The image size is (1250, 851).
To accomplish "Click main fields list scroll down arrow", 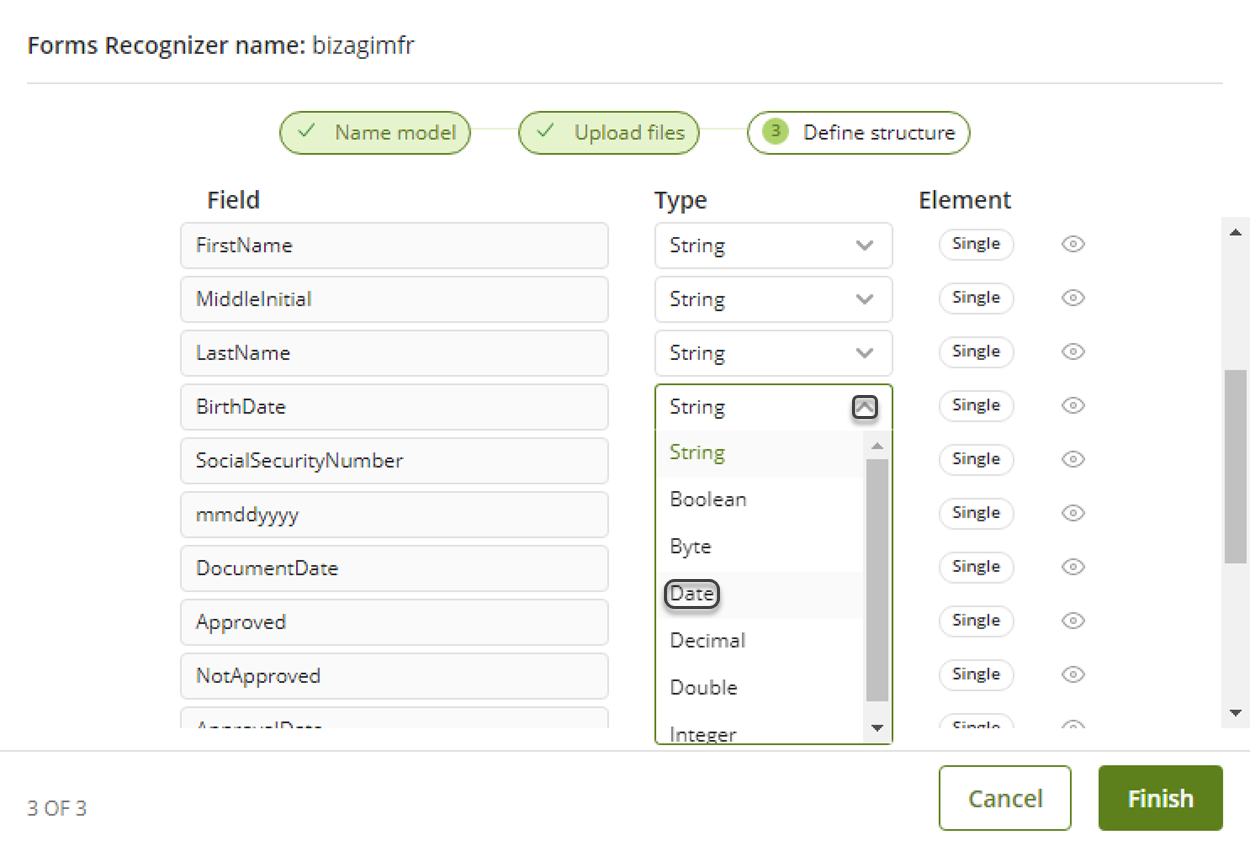I will pyautogui.click(x=1236, y=713).
